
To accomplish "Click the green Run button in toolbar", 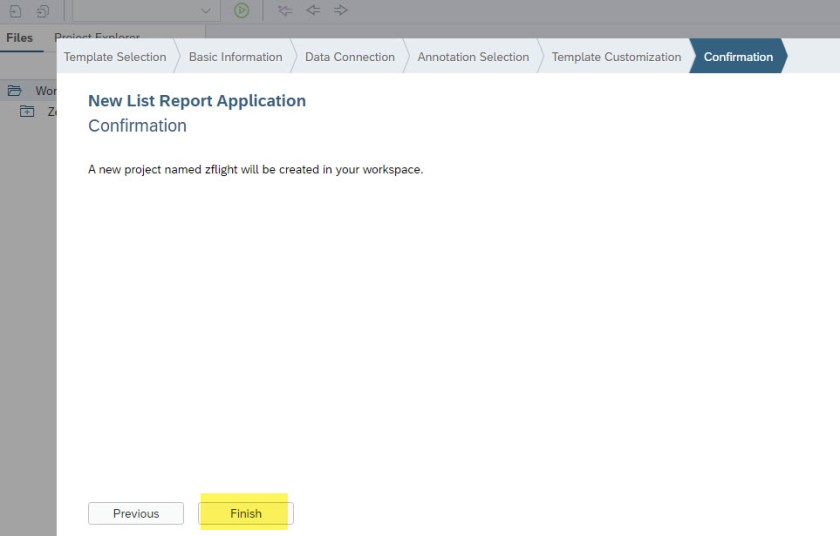I will (x=241, y=10).
